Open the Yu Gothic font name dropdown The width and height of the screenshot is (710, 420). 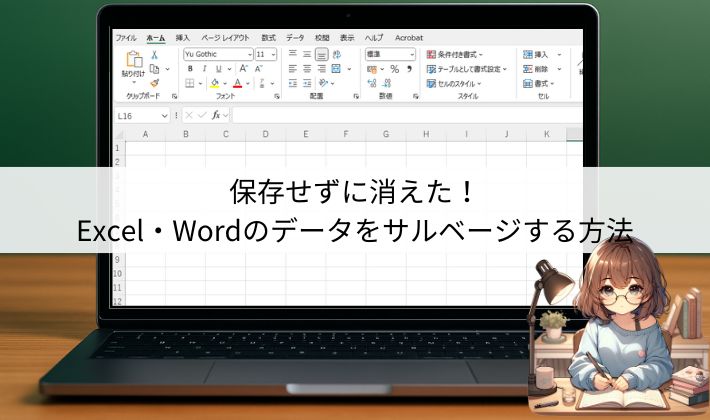point(250,54)
